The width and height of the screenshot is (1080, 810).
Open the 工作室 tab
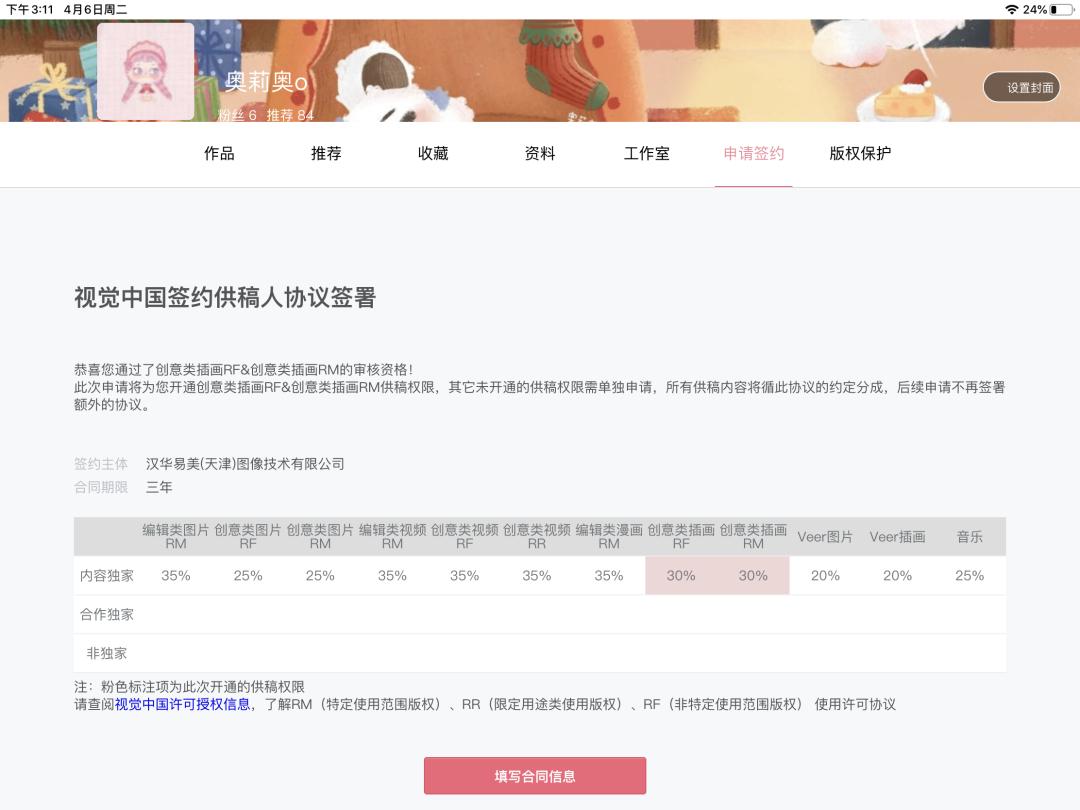[645, 154]
